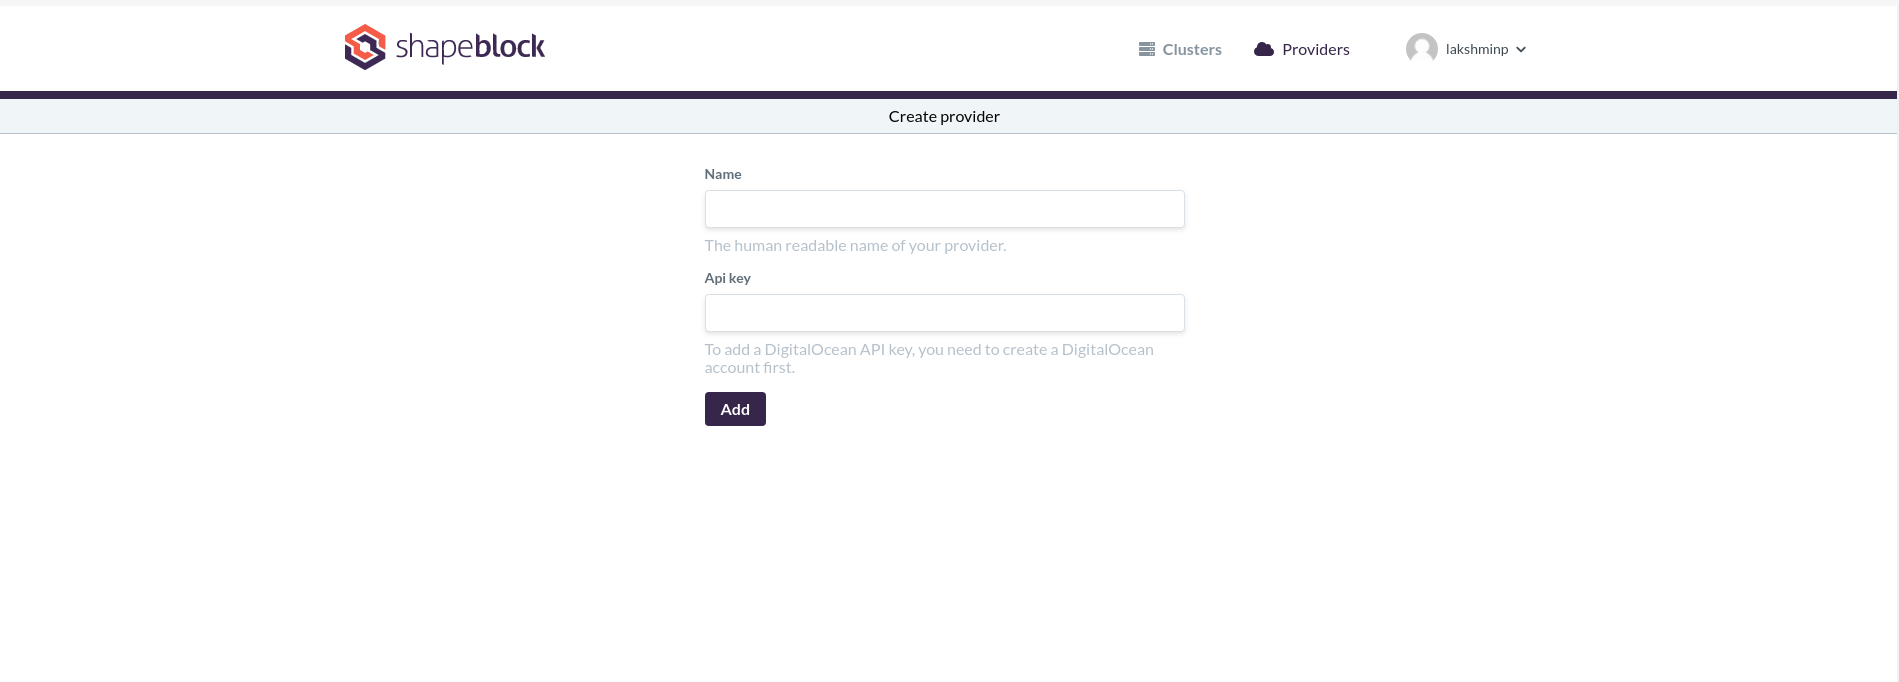Focus the Api key input field
This screenshot has height=682, width=1899.
[944, 313]
